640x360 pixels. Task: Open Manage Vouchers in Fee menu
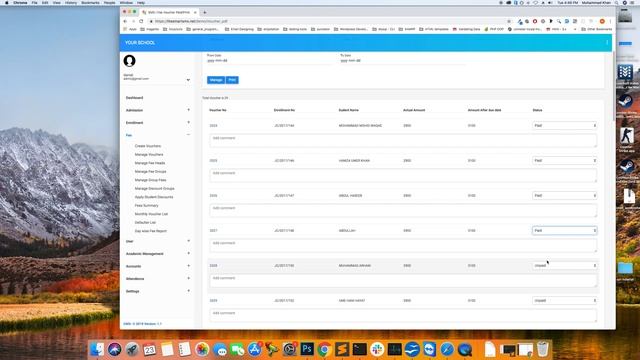149,155
